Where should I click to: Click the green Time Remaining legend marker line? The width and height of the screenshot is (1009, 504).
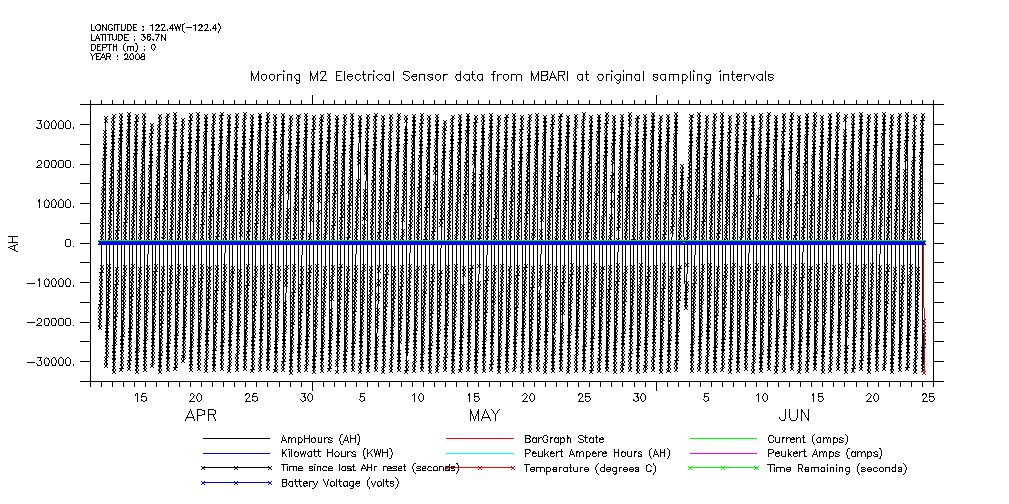723,468
